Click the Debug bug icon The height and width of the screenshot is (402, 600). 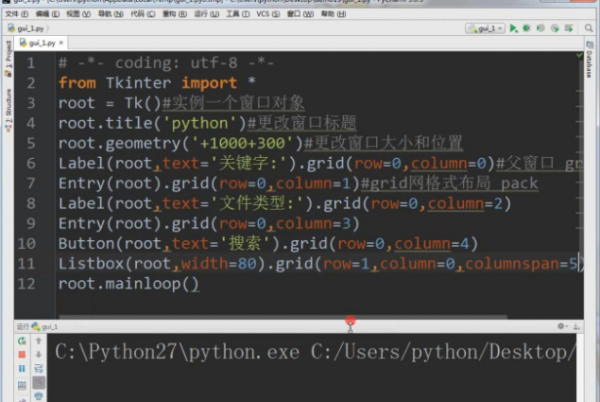click(525, 29)
